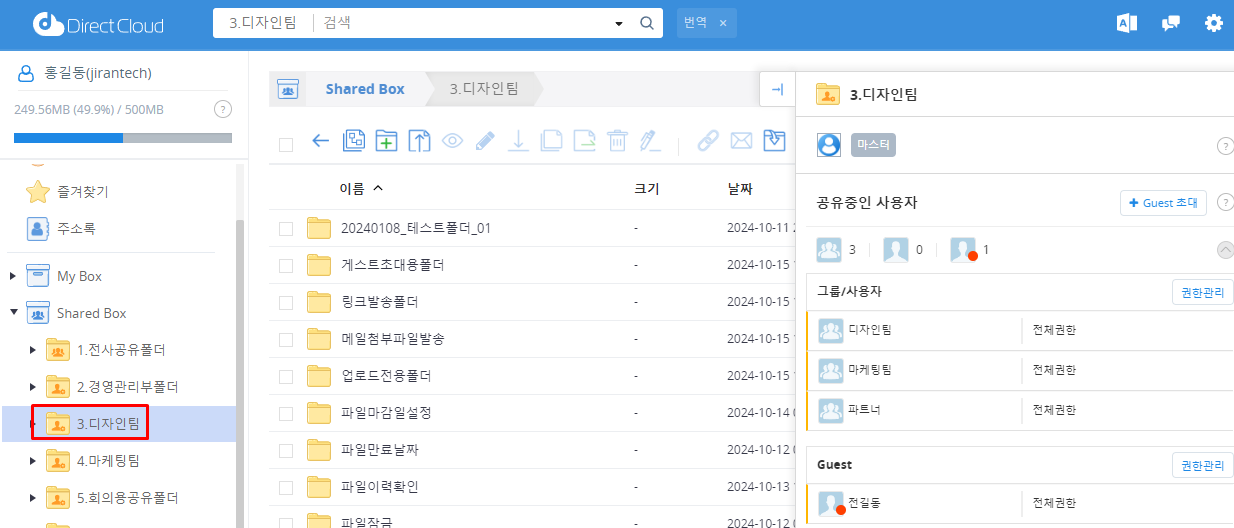
Task: Open settings with the gear icon
Action: tap(1213, 23)
